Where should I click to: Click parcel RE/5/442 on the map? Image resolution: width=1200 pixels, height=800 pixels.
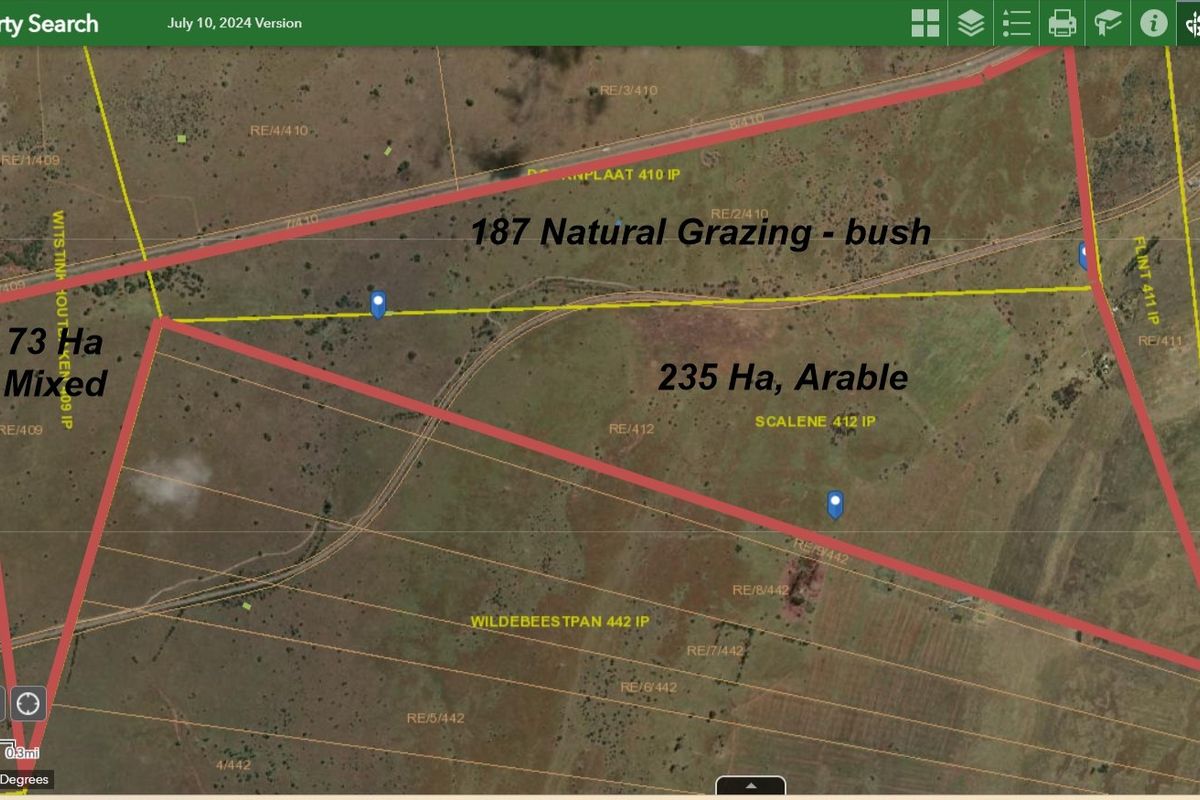pyautogui.click(x=435, y=718)
